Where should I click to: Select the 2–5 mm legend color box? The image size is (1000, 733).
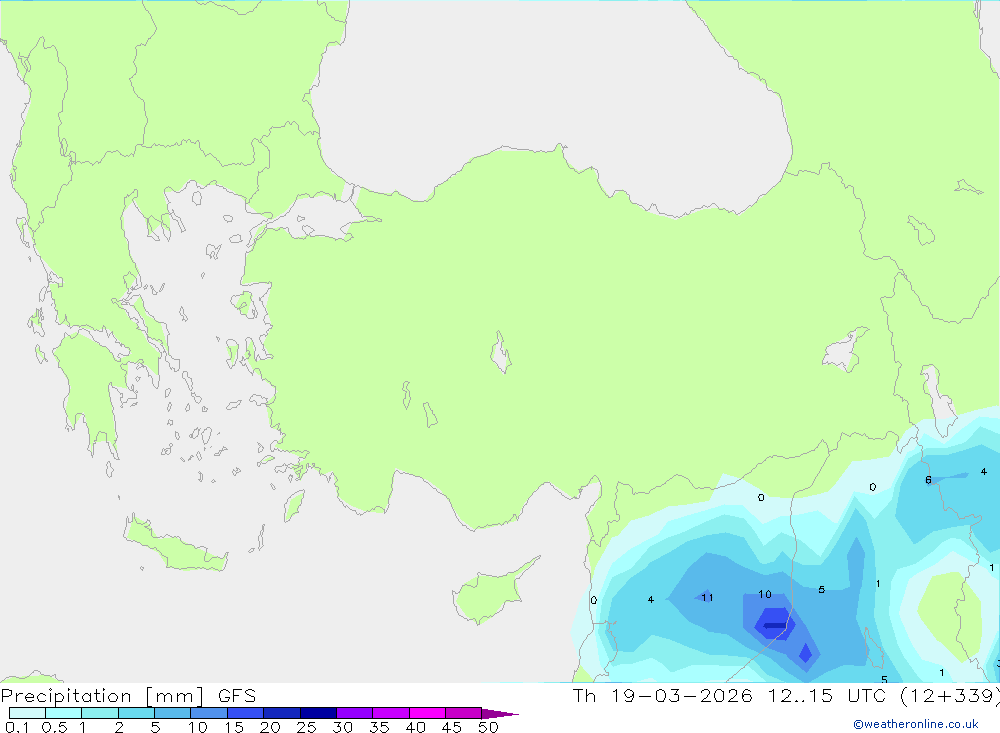click(x=136, y=713)
